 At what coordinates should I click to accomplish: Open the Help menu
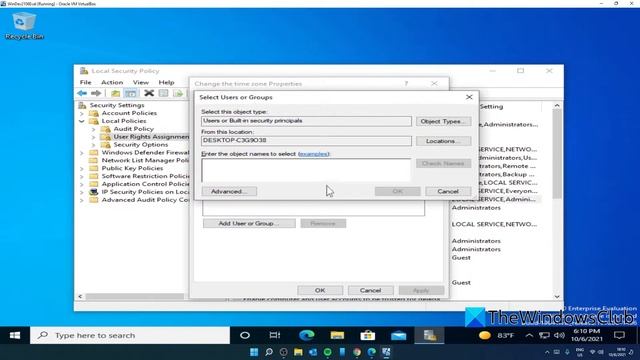166,82
